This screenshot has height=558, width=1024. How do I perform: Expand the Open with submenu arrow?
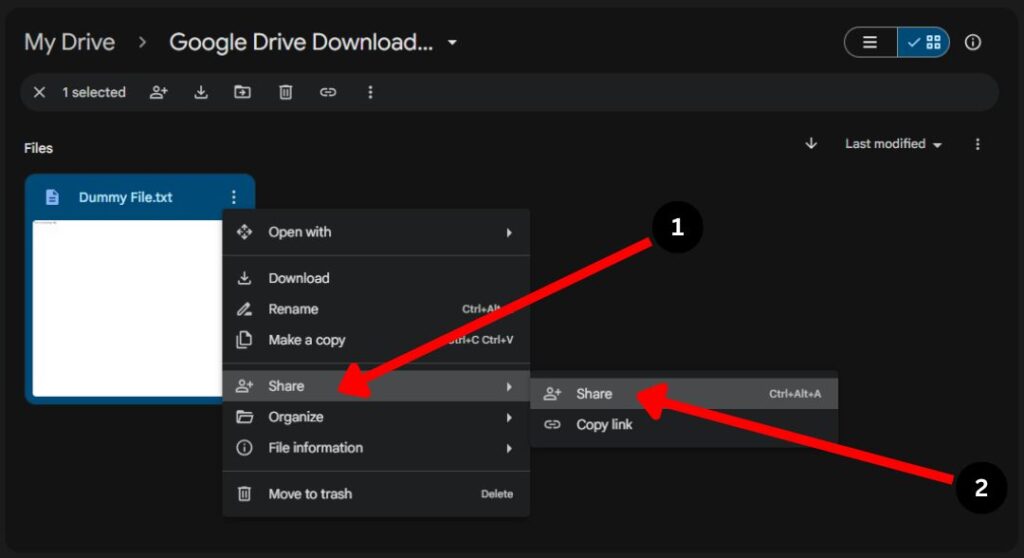(x=509, y=233)
